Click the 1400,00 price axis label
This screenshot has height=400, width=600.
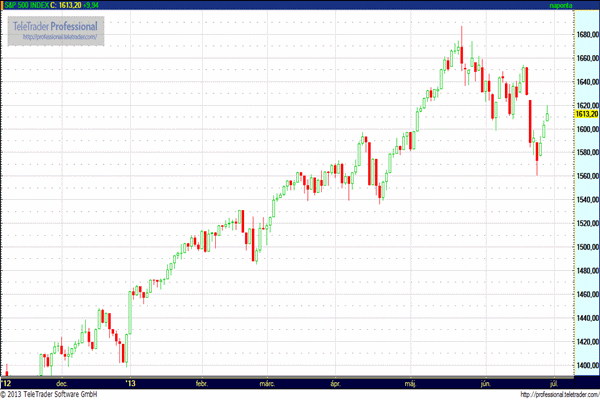(586, 365)
